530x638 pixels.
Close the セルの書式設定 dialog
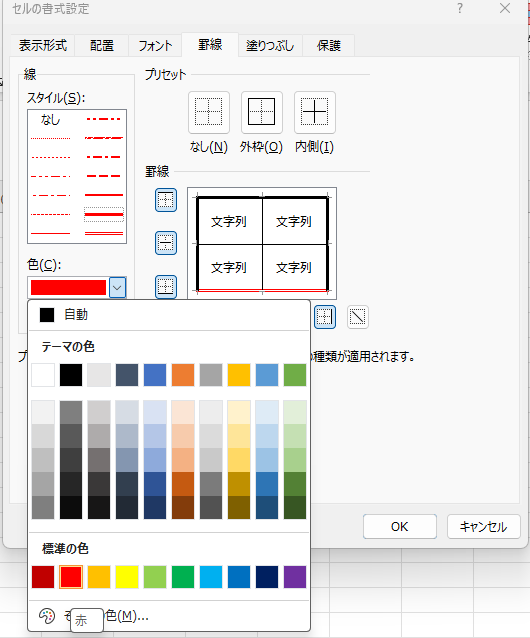pyautogui.click(x=505, y=8)
